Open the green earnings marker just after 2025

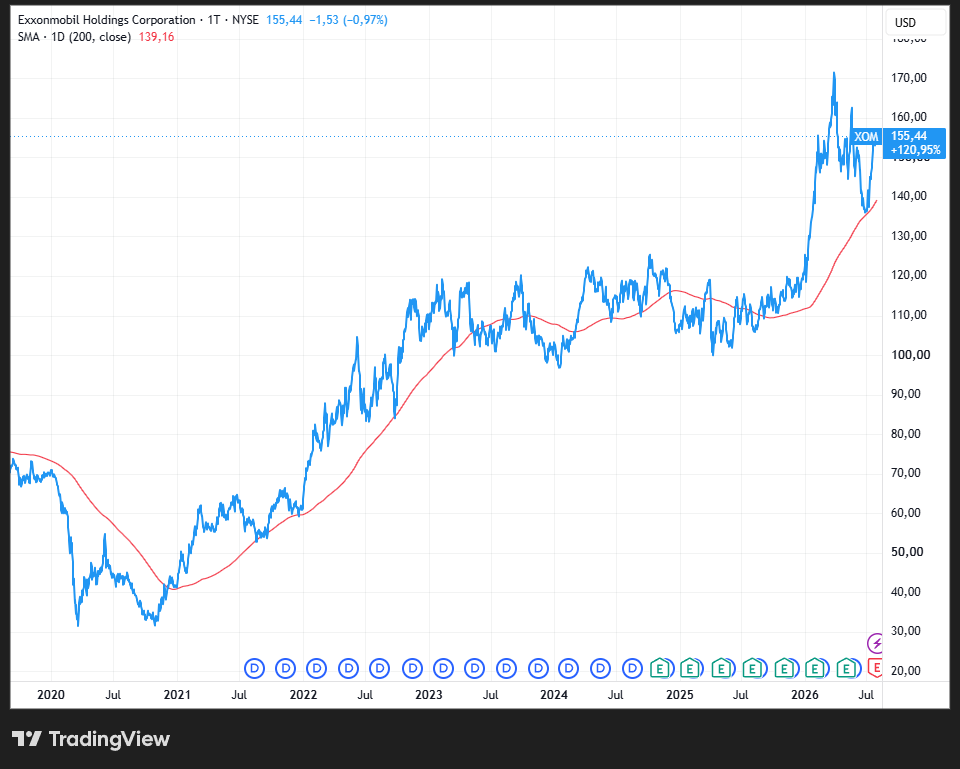[x=690, y=668]
